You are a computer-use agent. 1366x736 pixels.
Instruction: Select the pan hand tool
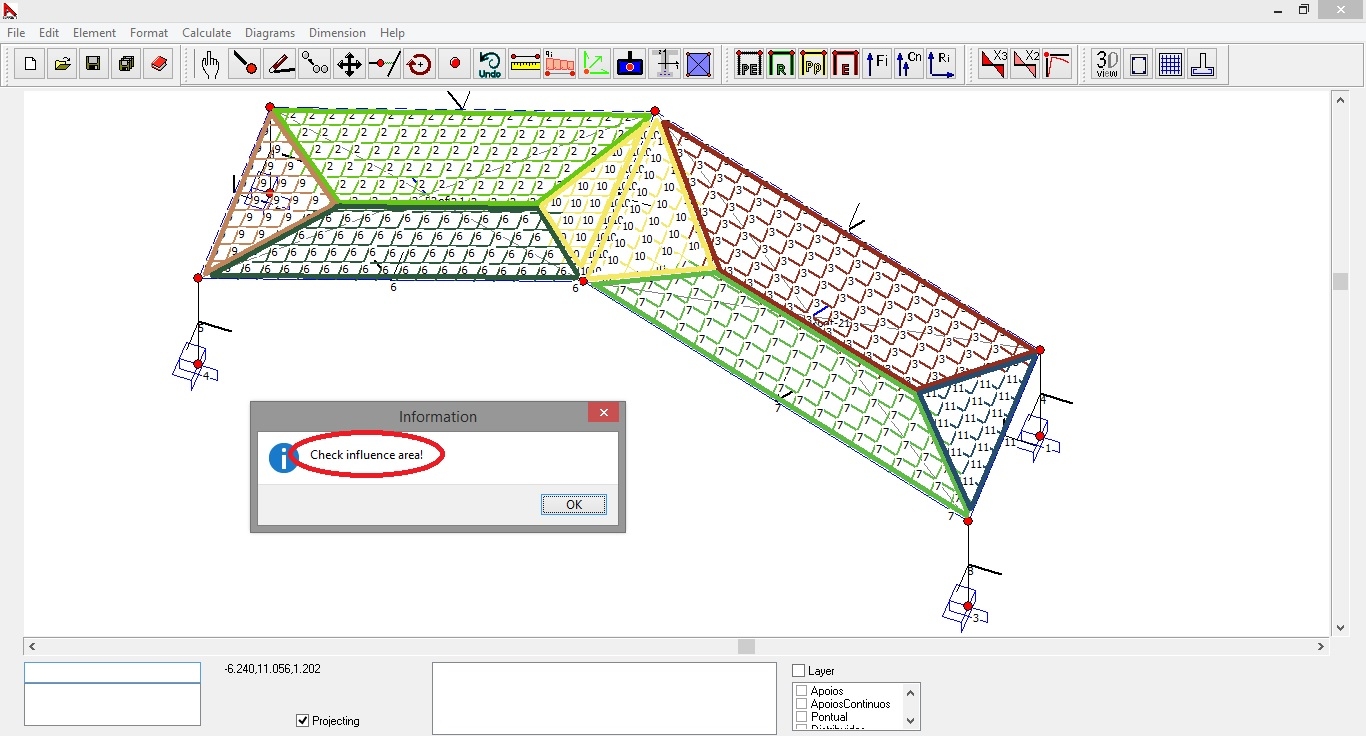(x=209, y=65)
